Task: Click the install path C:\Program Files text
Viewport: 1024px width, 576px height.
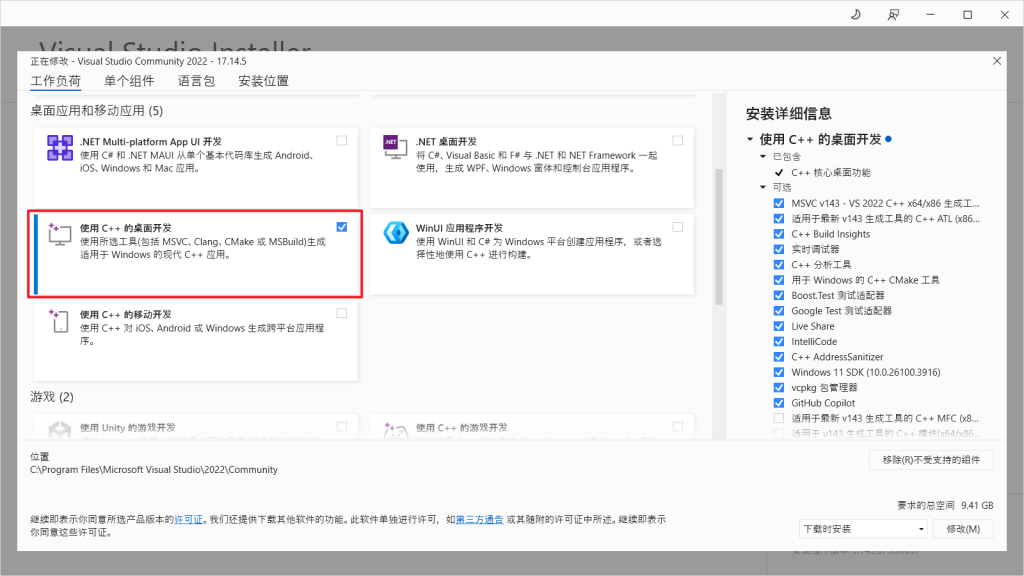Action: [154, 470]
